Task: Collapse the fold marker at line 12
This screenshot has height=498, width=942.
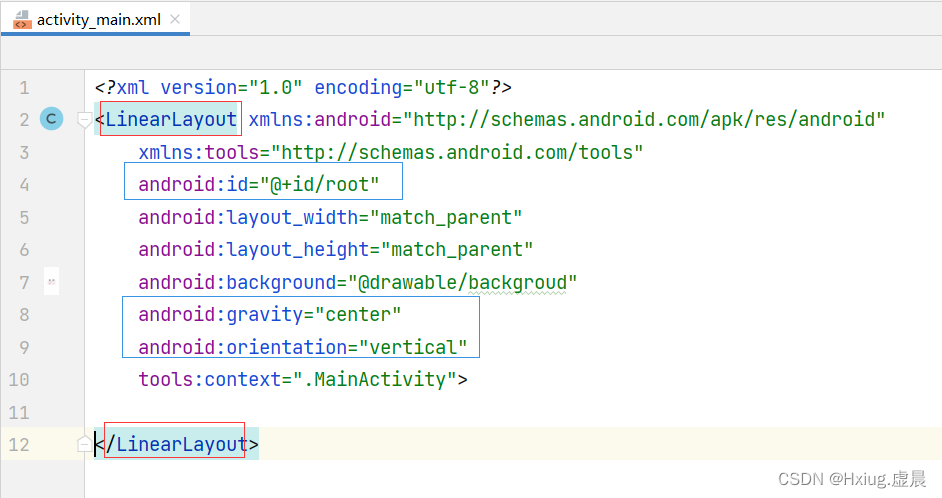Action: pos(84,444)
